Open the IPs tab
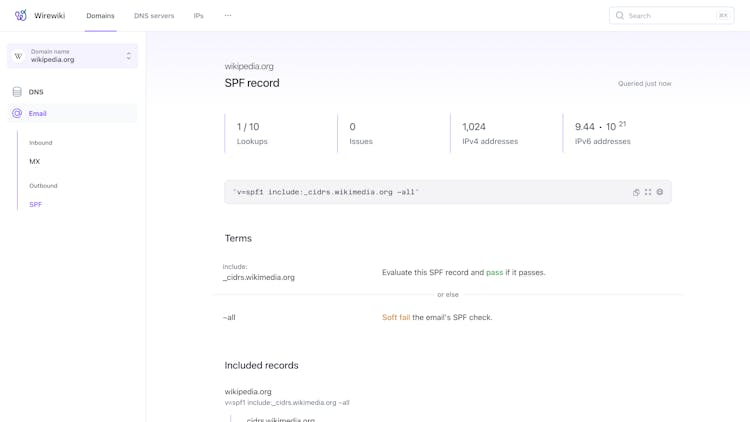 (199, 16)
